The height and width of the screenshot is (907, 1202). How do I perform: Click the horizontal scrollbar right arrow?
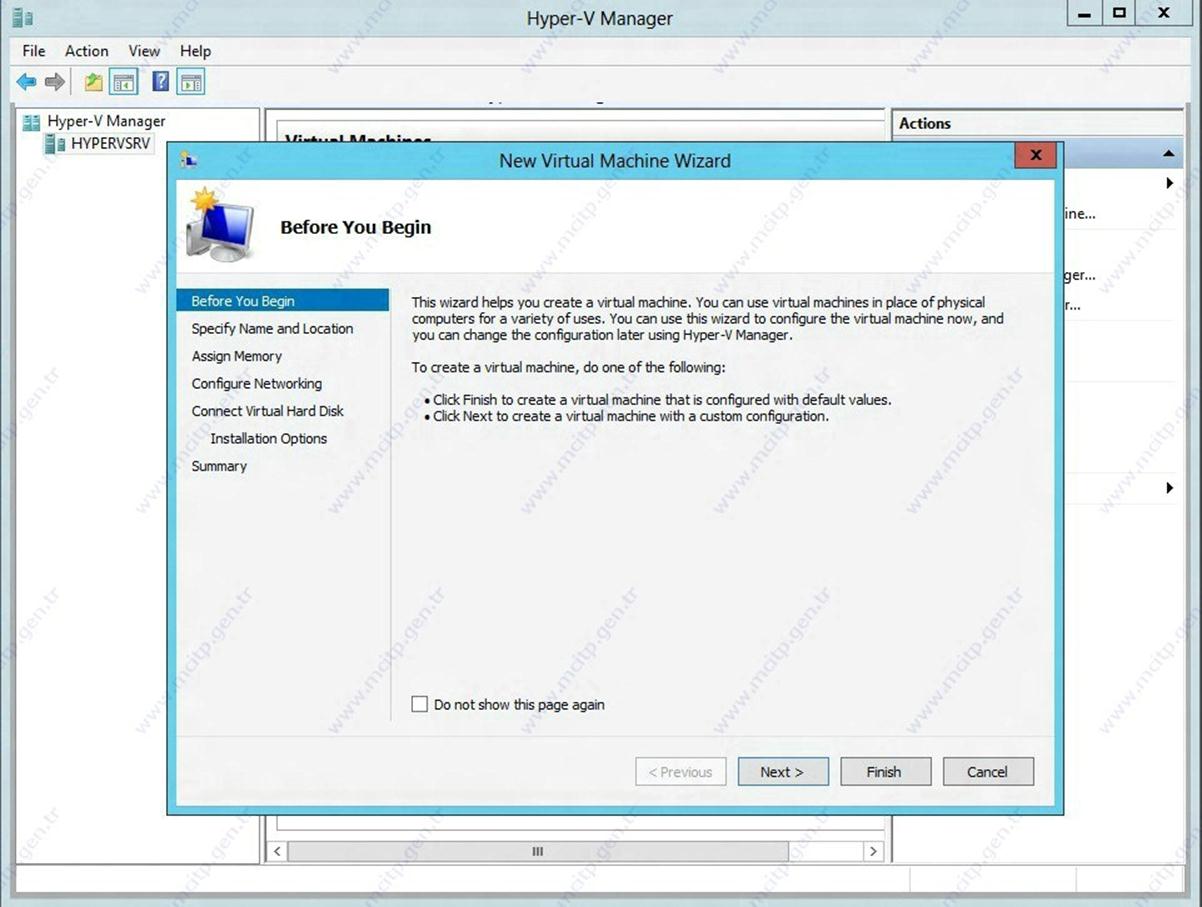(874, 851)
